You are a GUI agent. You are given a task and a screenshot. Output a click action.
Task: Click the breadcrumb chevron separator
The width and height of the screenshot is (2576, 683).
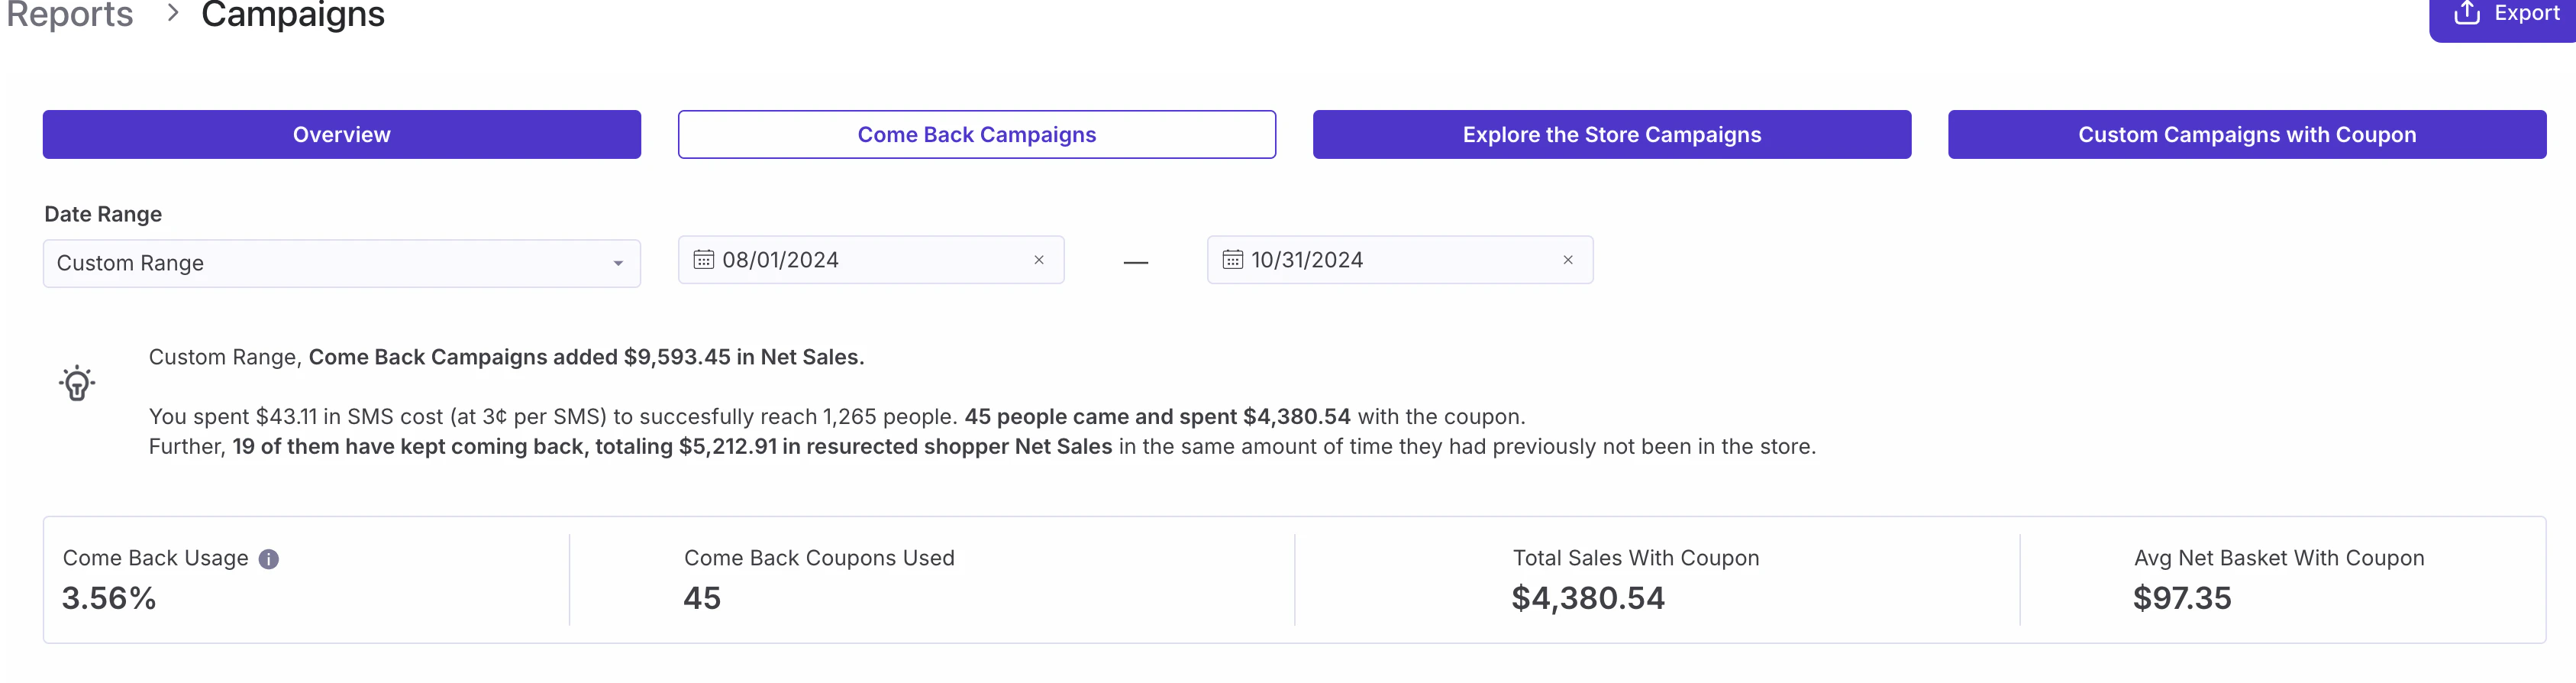[x=173, y=14]
